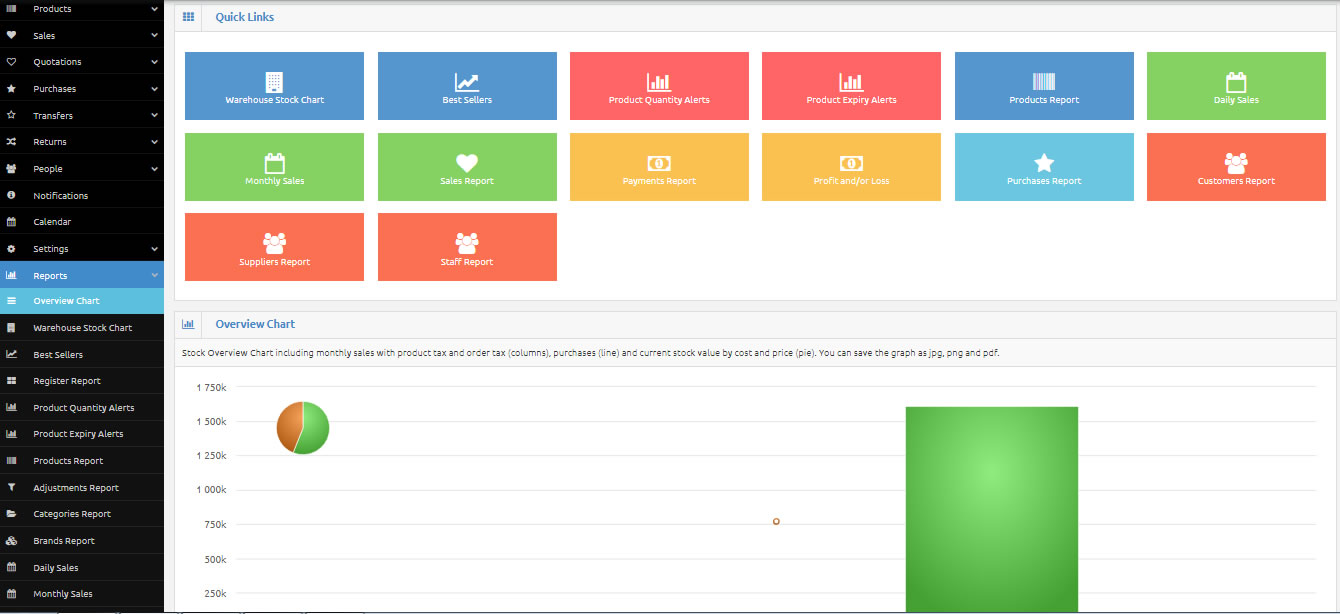Screen dimensions: 1340x614
Task: Open the Daily Sales calendar tile
Action: pos(1236,87)
